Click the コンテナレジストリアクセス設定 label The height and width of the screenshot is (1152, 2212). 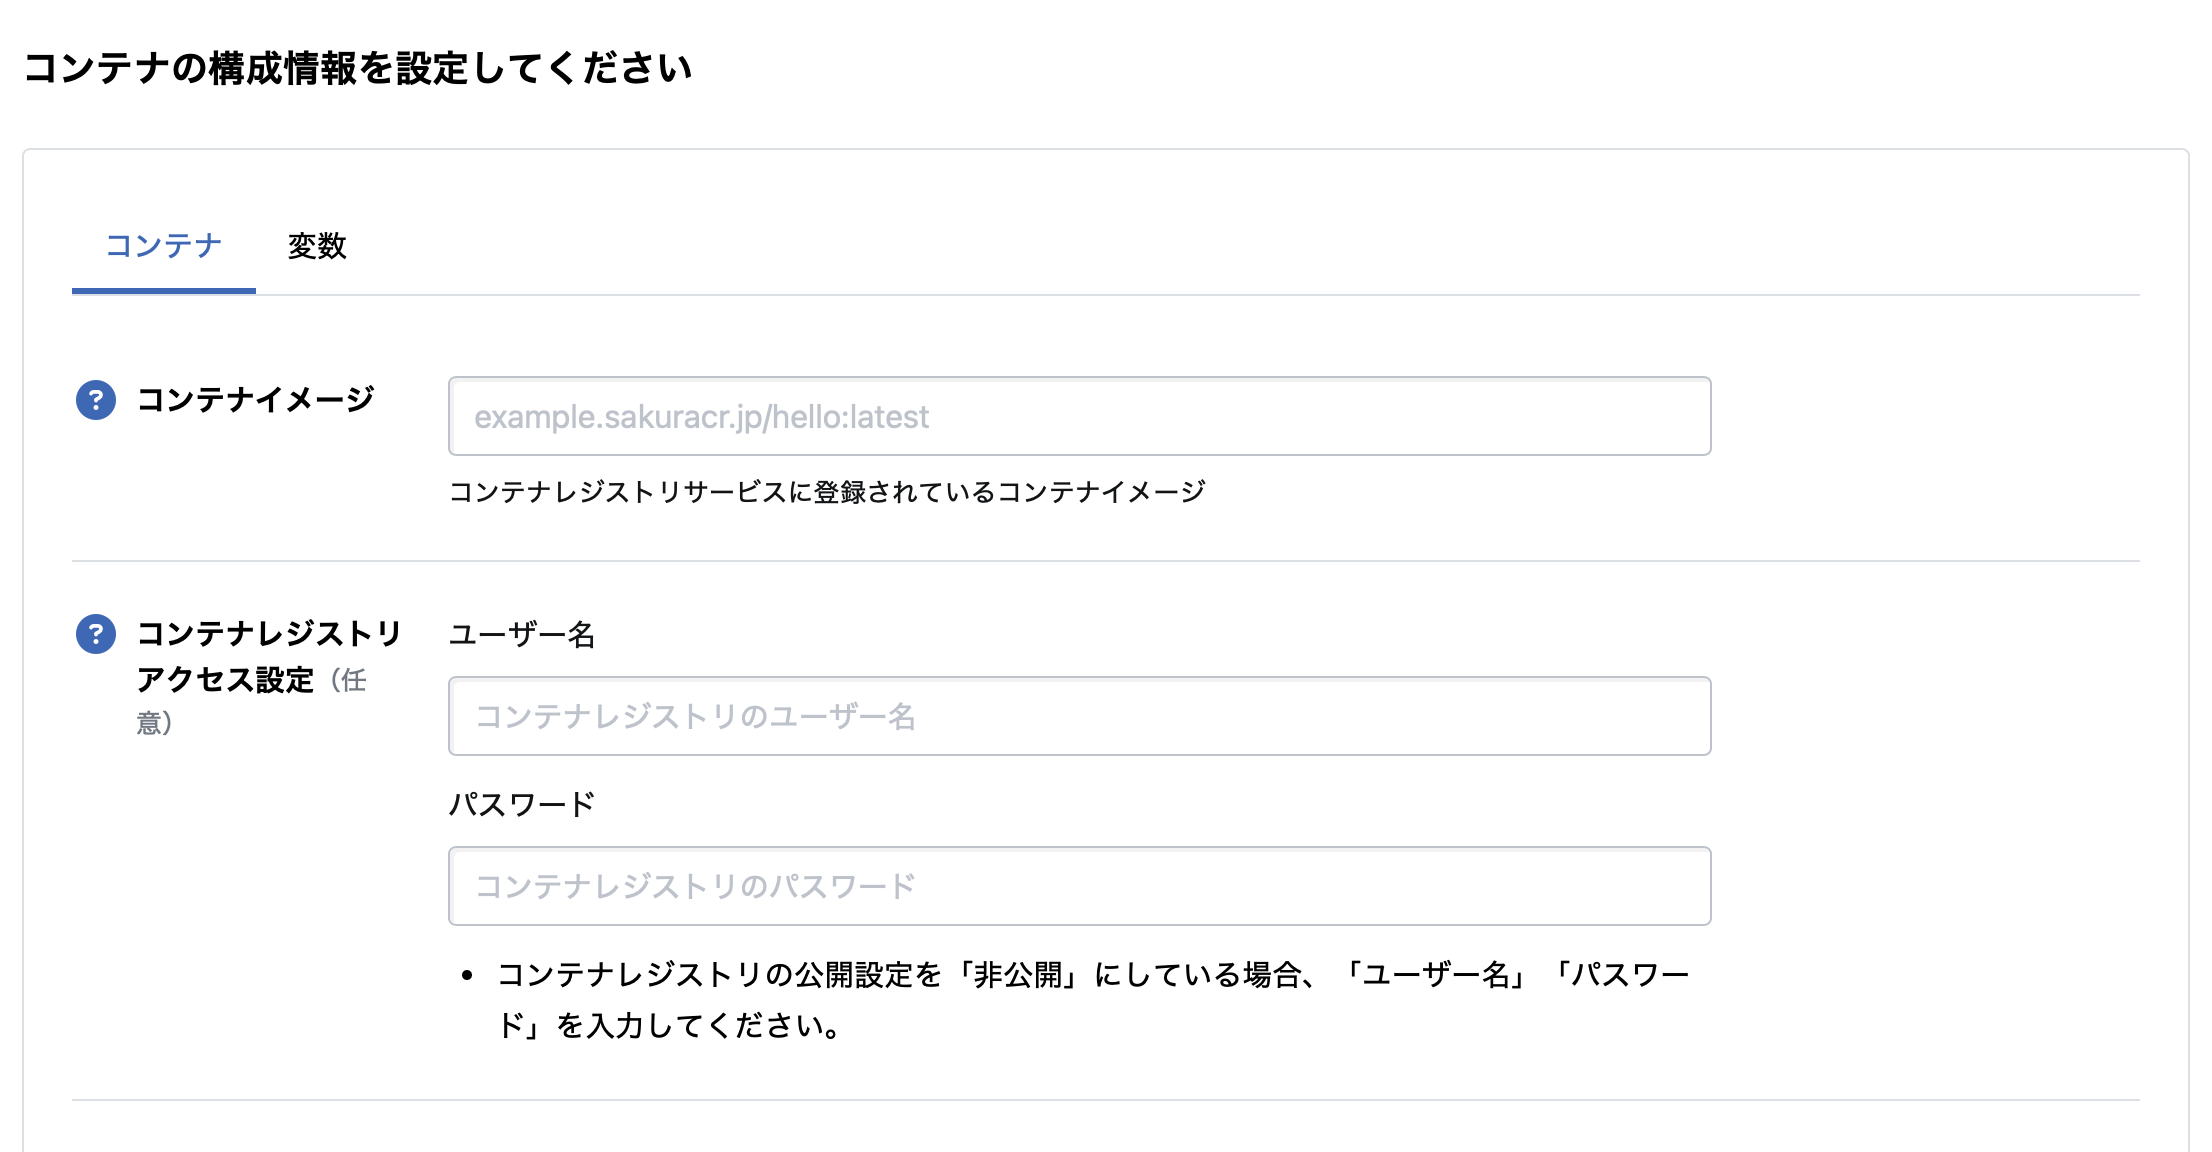point(268,656)
